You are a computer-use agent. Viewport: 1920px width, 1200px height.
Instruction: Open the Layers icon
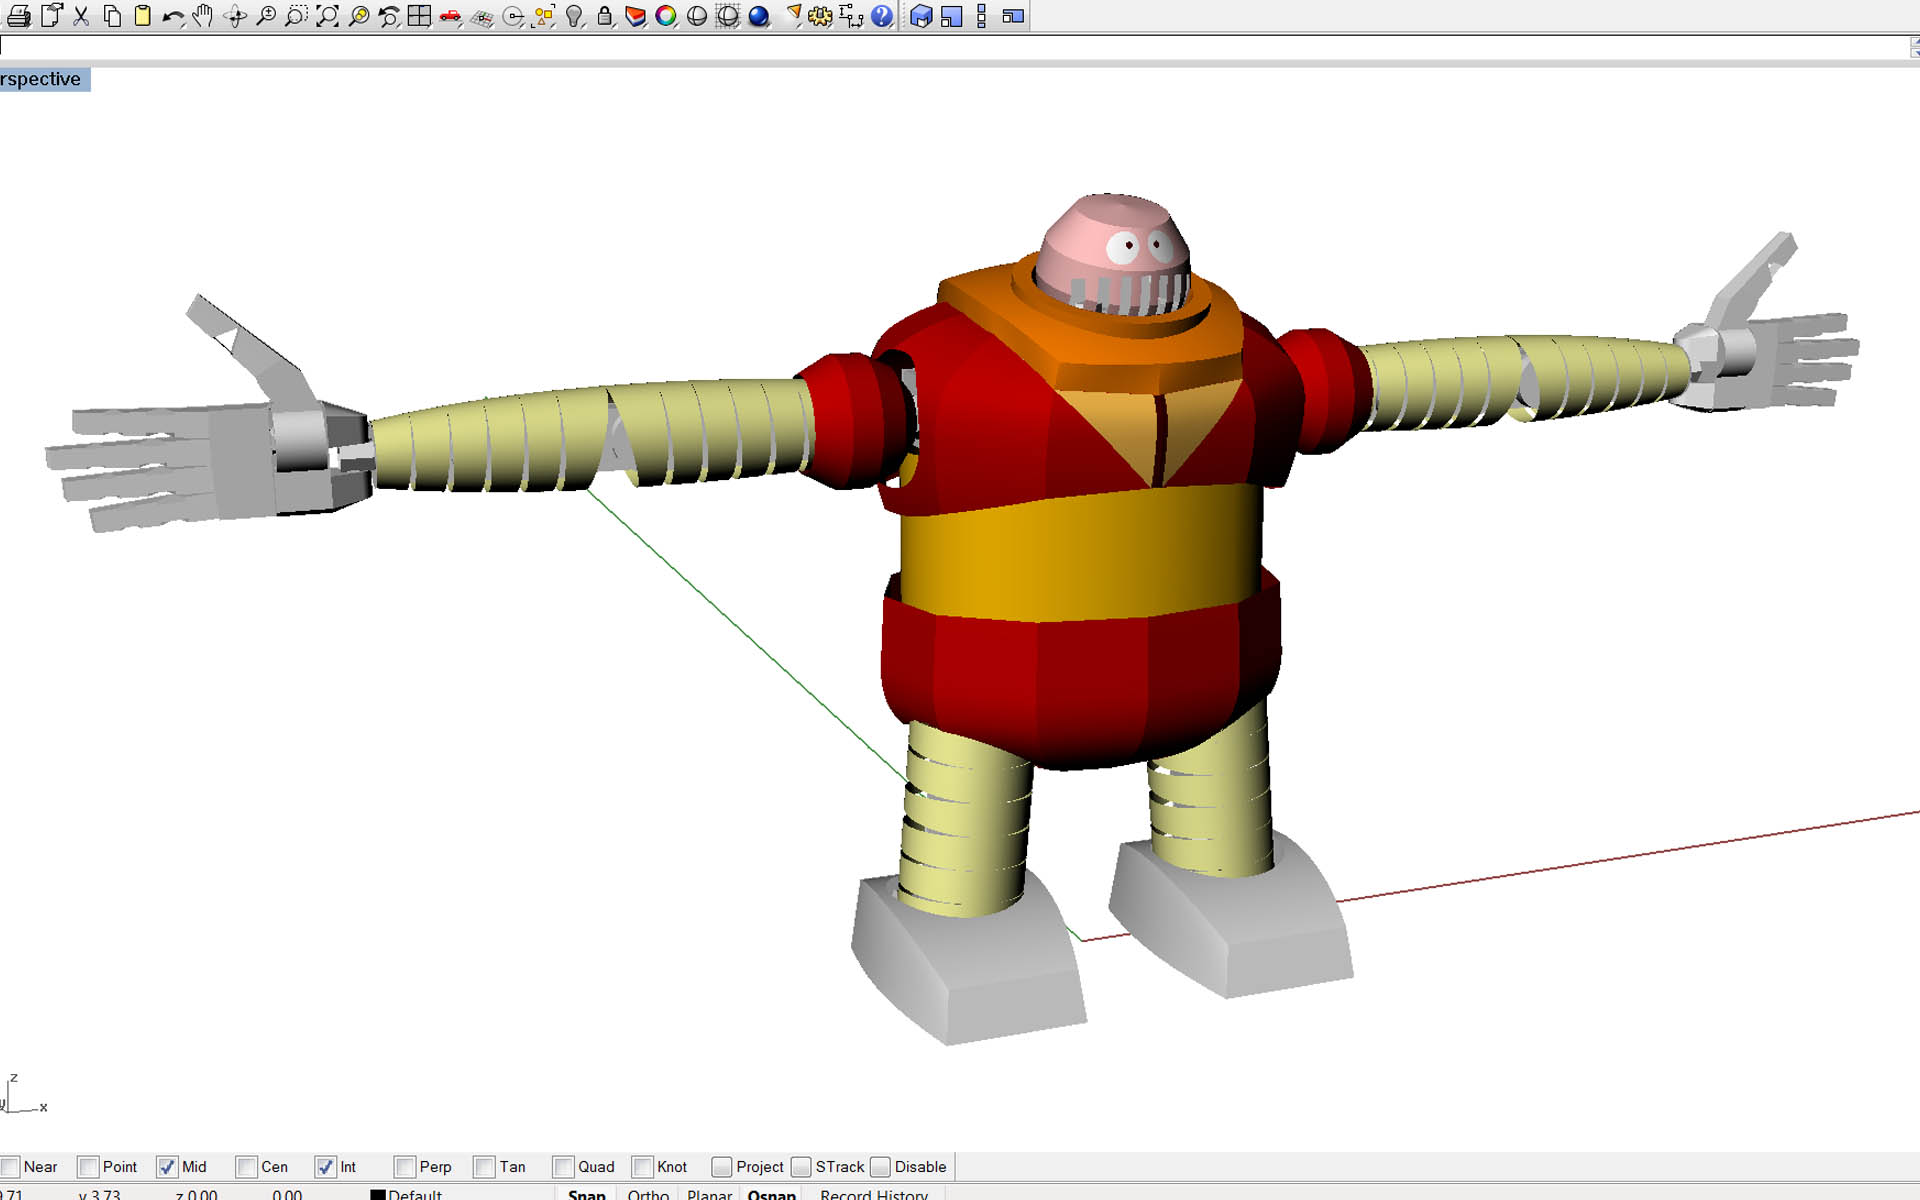635,16
